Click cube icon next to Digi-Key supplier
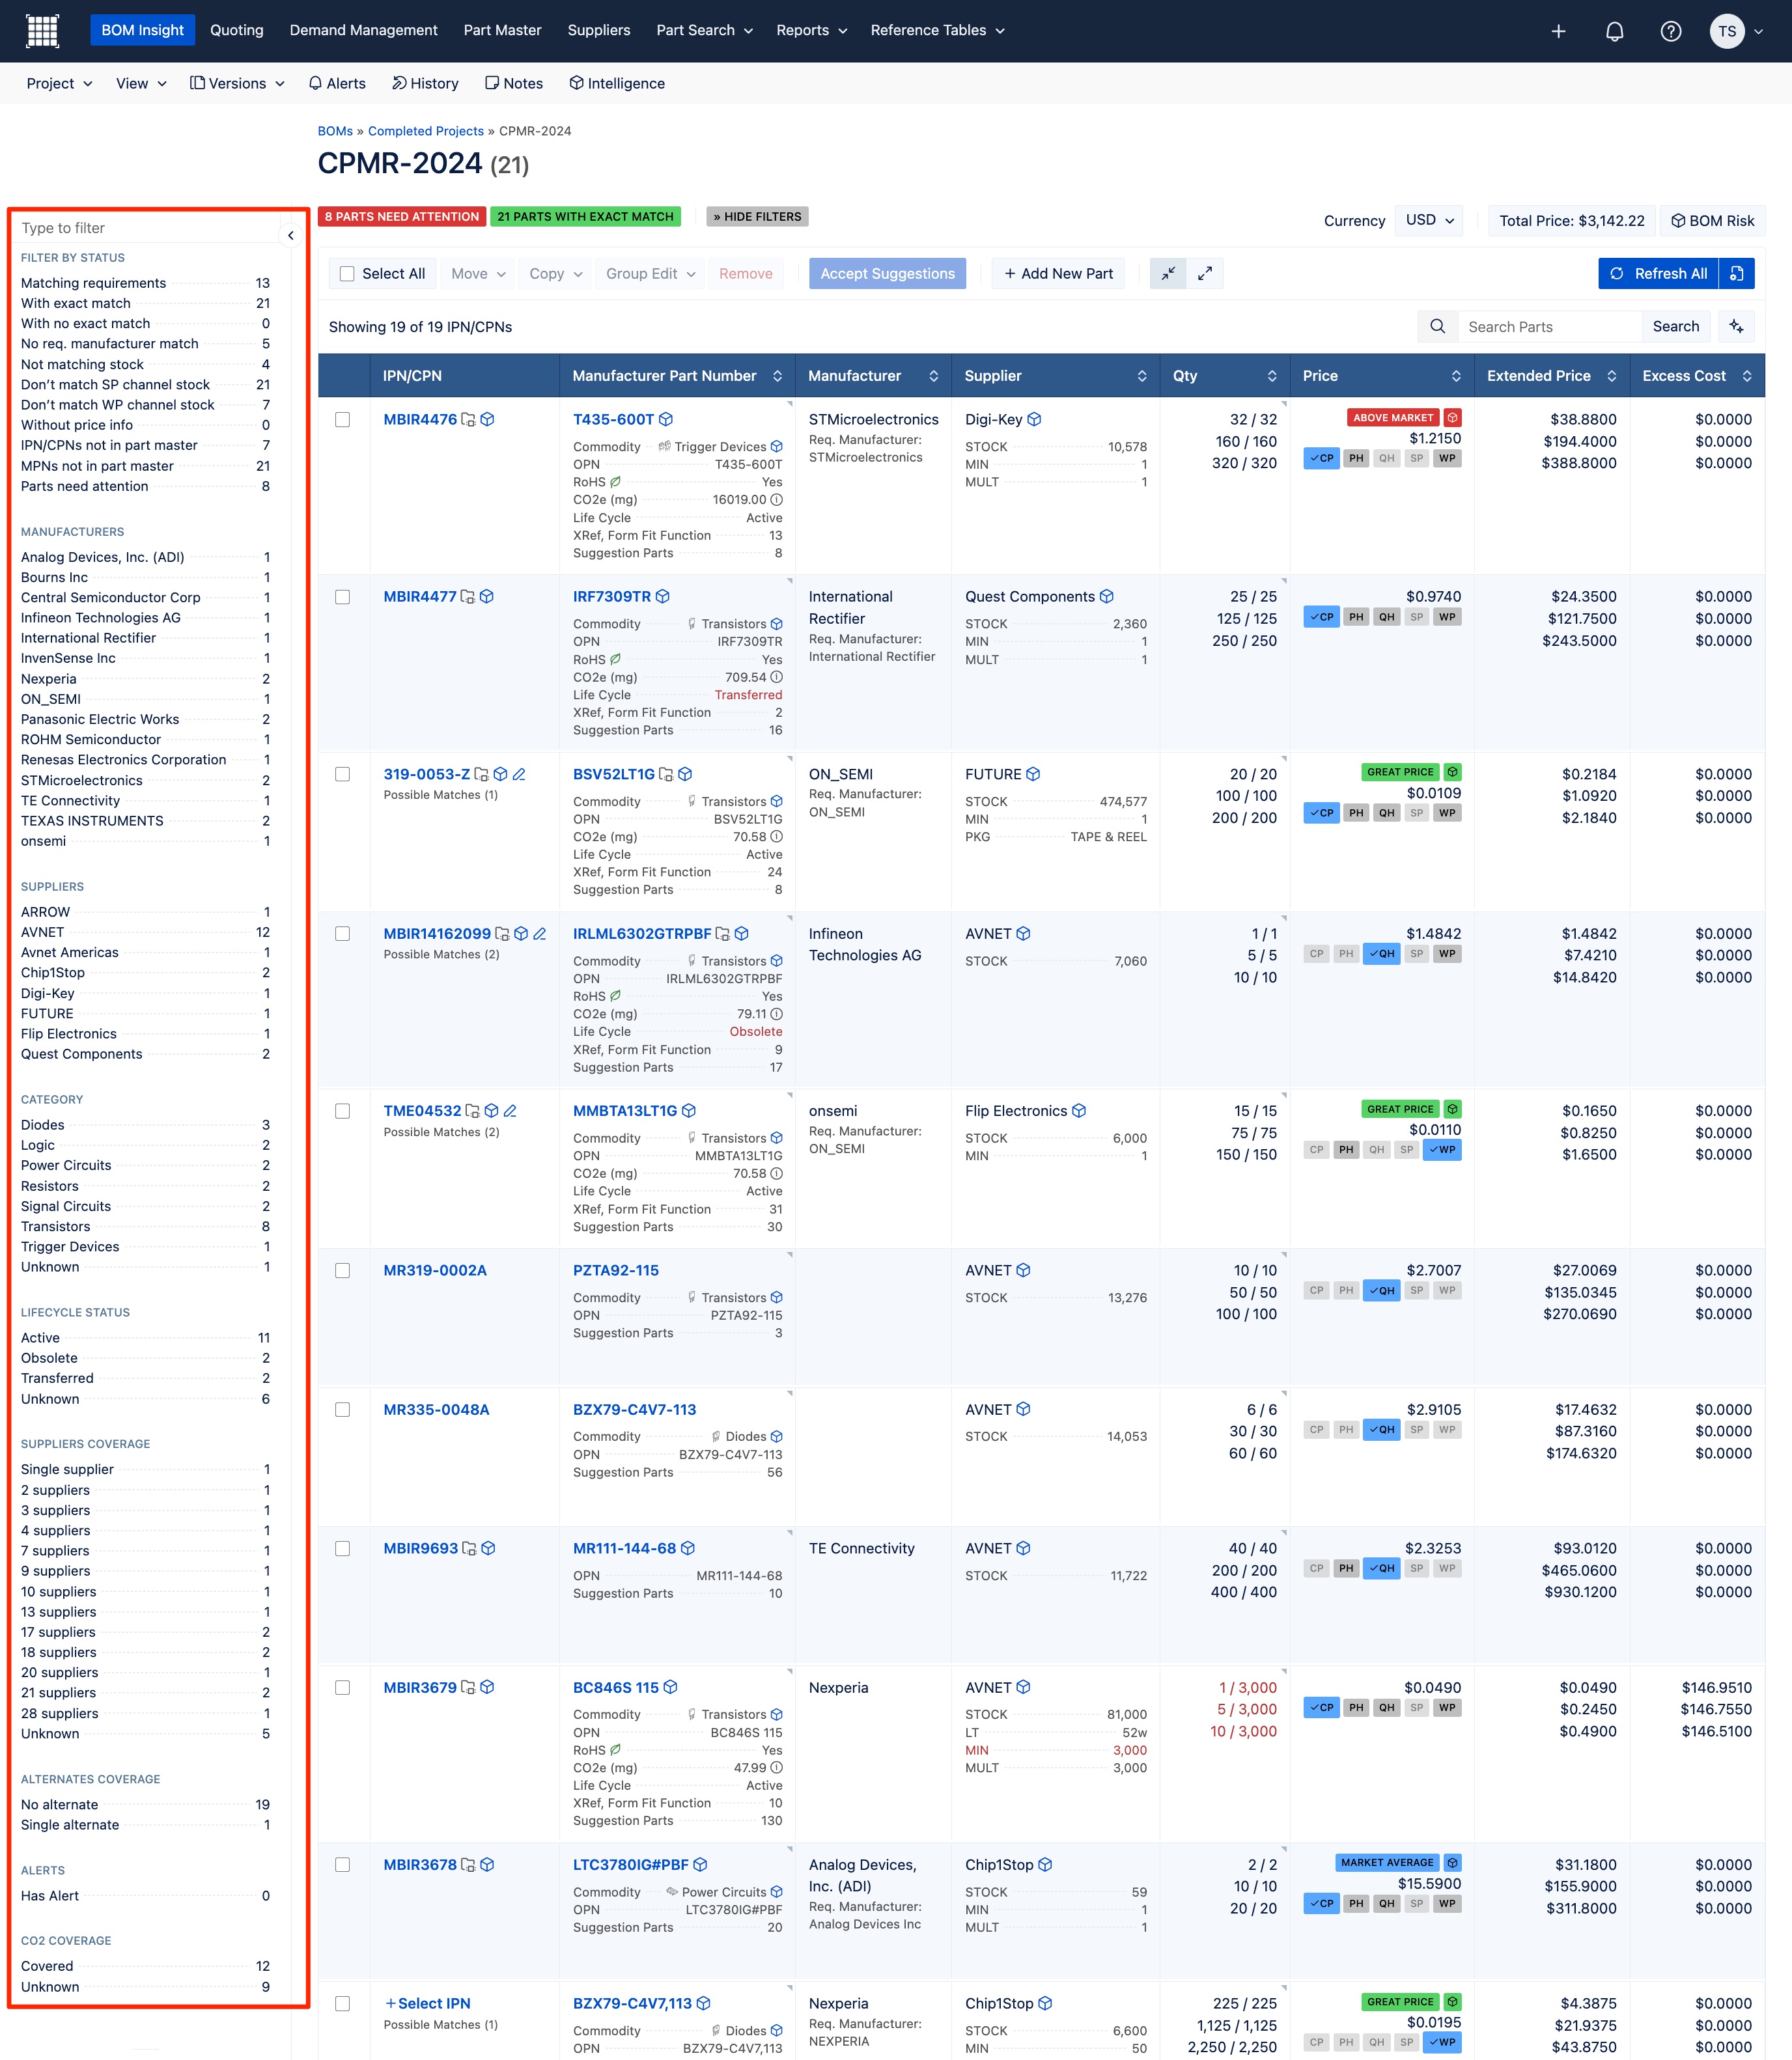The height and width of the screenshot is (2060, 1792). 1034,419
